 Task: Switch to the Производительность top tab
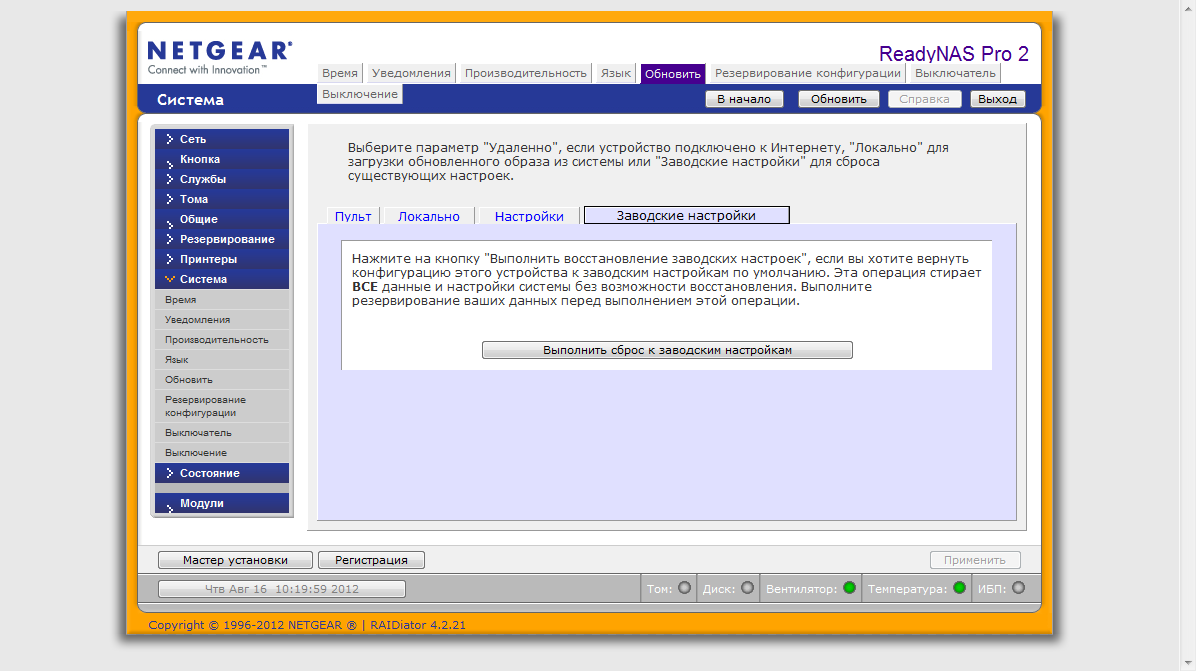(x=526, y=73)
